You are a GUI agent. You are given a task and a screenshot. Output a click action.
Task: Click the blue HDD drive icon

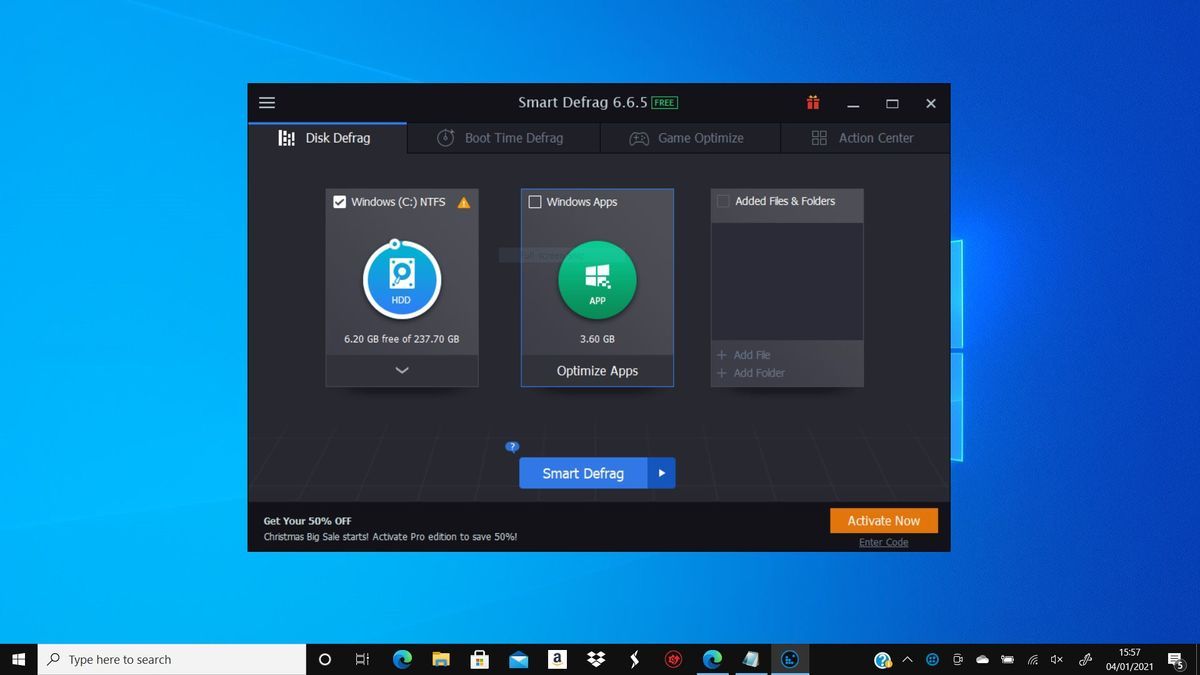tap(401, 279)
